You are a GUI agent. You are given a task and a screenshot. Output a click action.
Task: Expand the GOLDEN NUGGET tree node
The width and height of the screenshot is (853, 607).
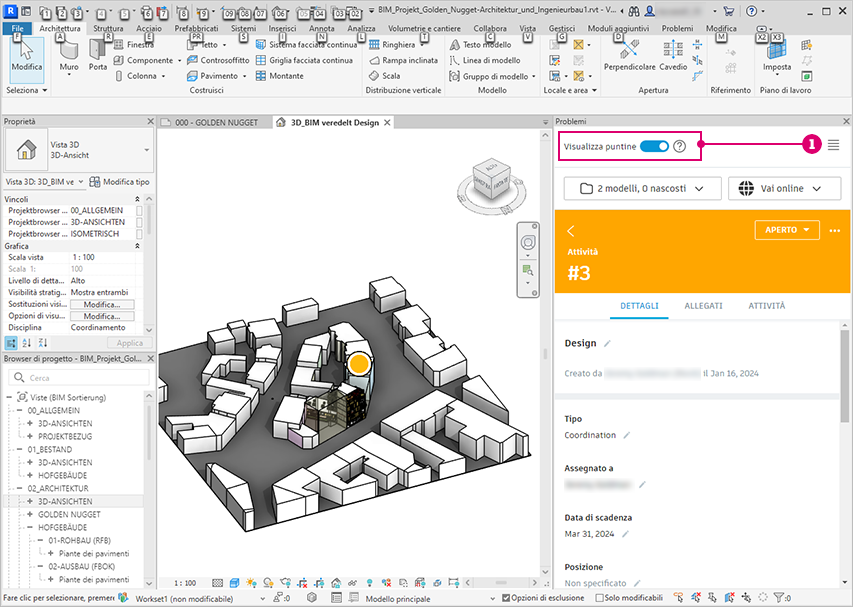click(30, 514)
